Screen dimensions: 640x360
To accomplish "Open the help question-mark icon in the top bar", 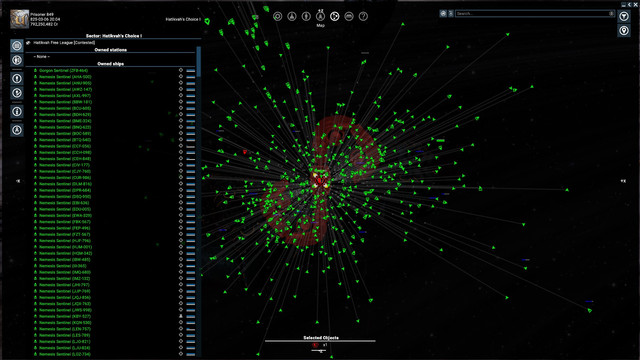I will [363, 16].
